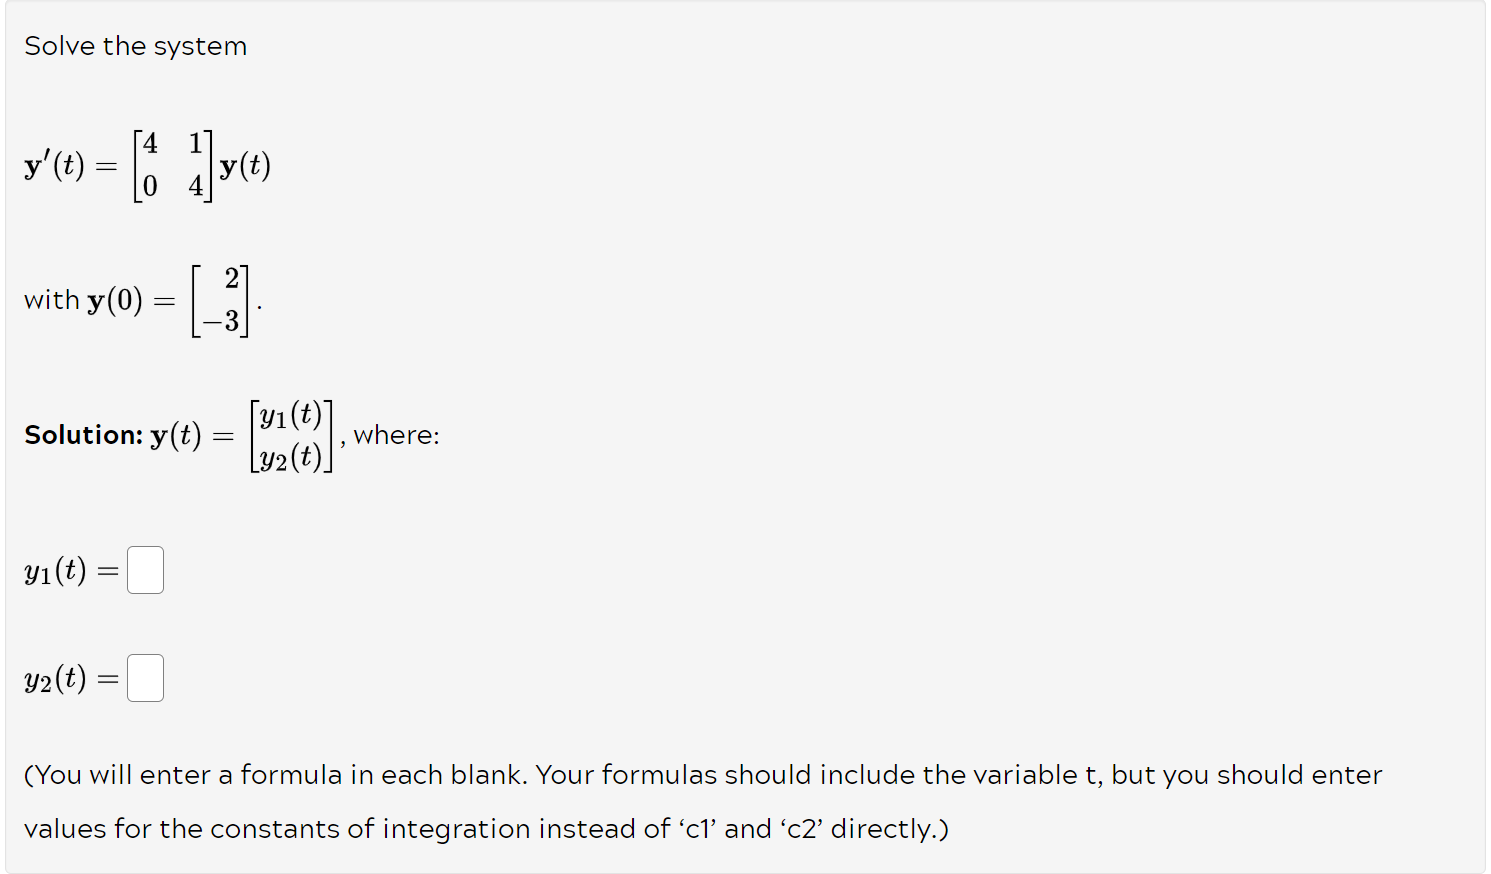Click the y(t) symbol in the differential equation

pyautogui.click(x=244, y=165)
